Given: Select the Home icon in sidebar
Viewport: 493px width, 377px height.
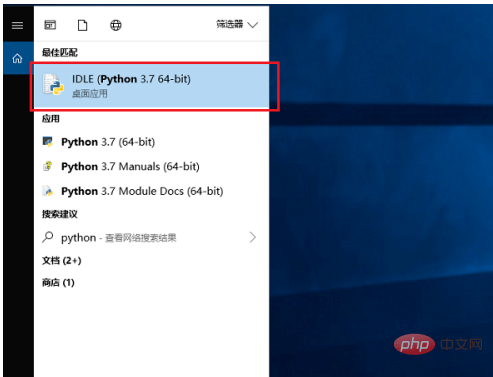Looking at the screenshot, I should (x=17, y=59).
